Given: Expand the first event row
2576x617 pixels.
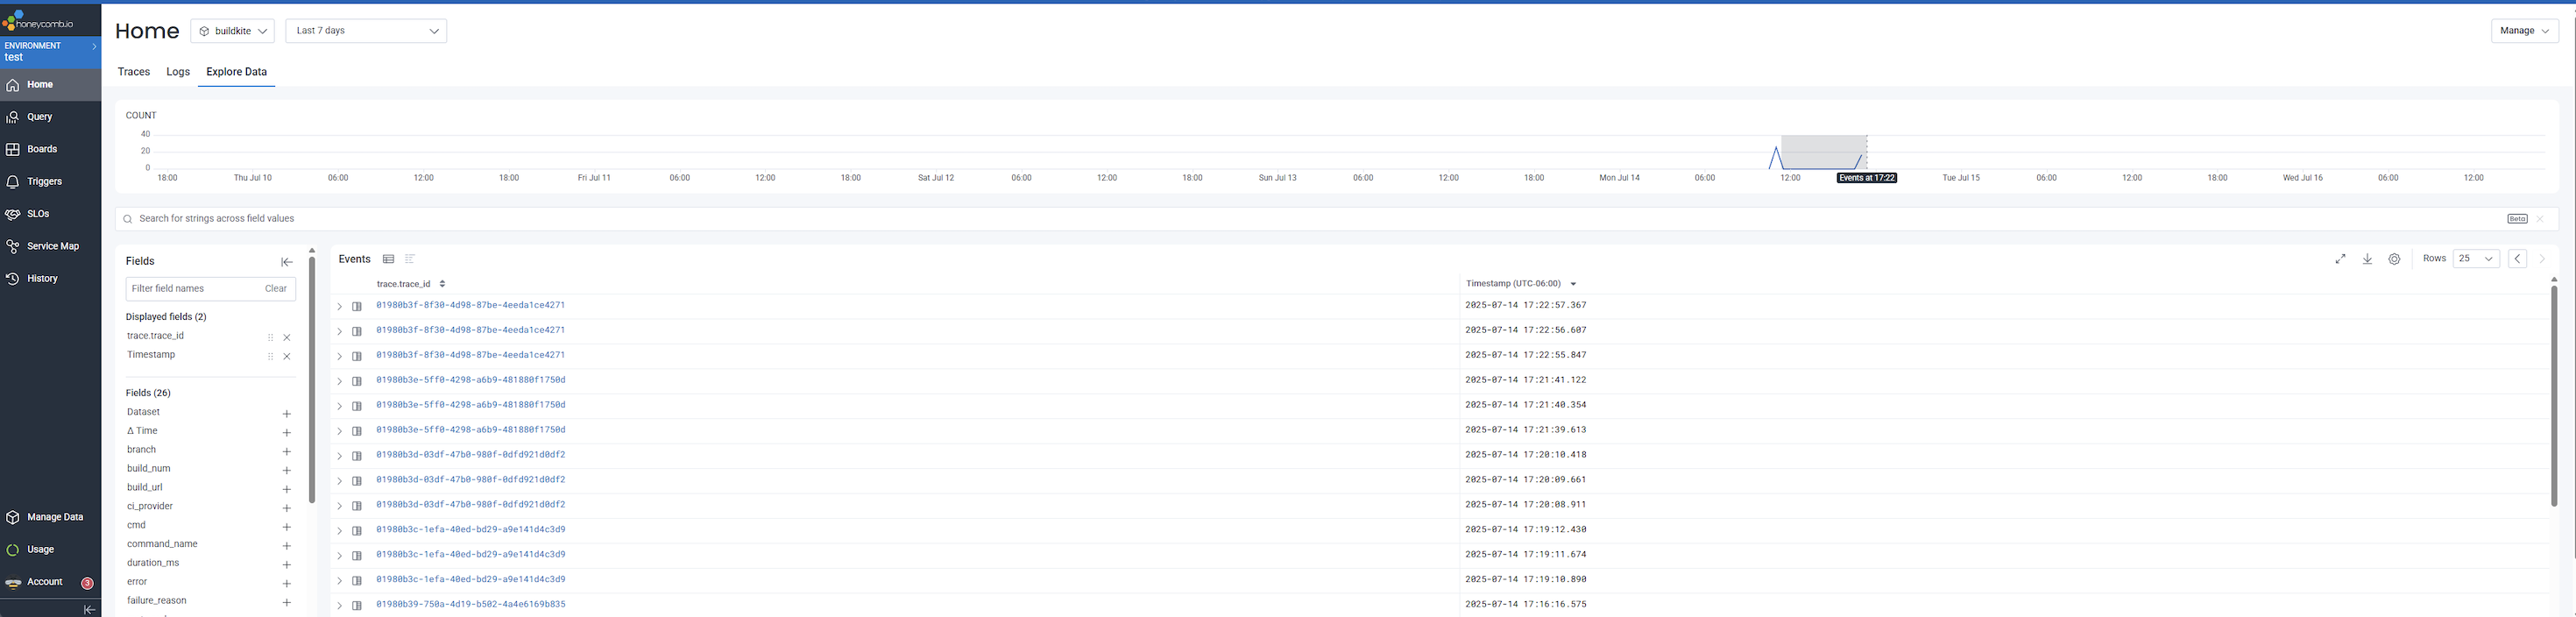Looking at the screenshot, I should [x=339, y=307].
